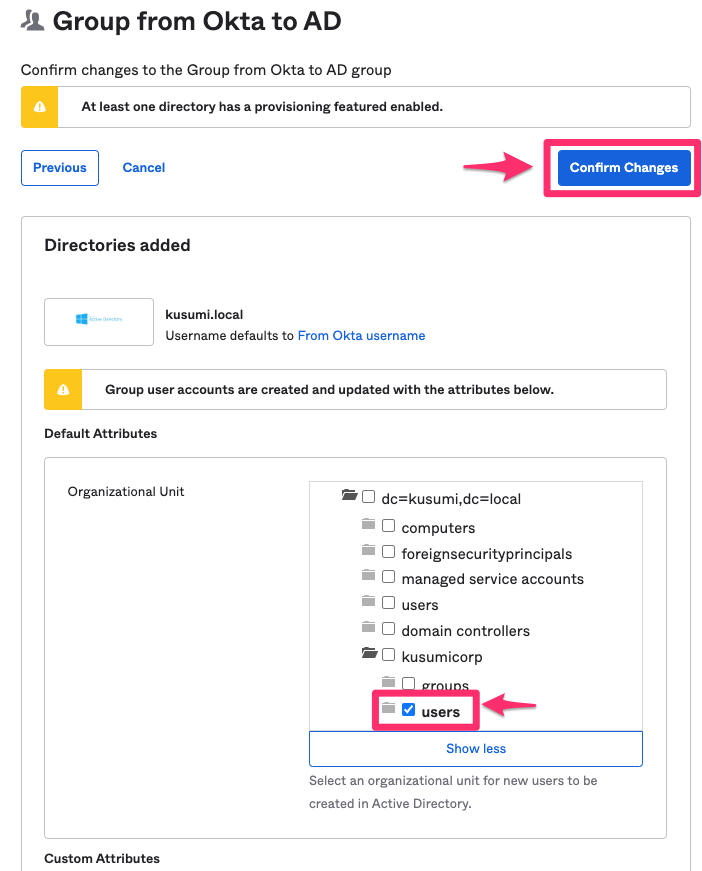Check the computers checkbox
Screen dimensions: 702x871
388,525
